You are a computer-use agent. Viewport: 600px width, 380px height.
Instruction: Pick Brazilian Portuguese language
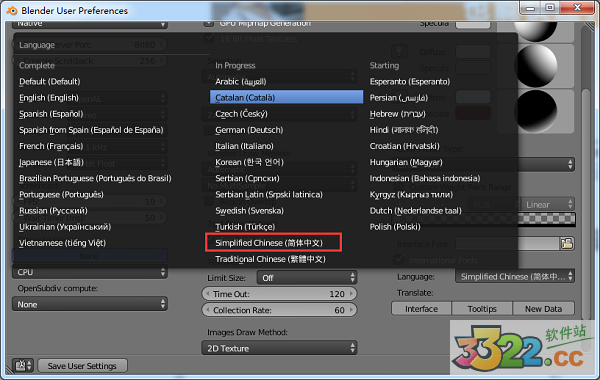click(95, 178)
